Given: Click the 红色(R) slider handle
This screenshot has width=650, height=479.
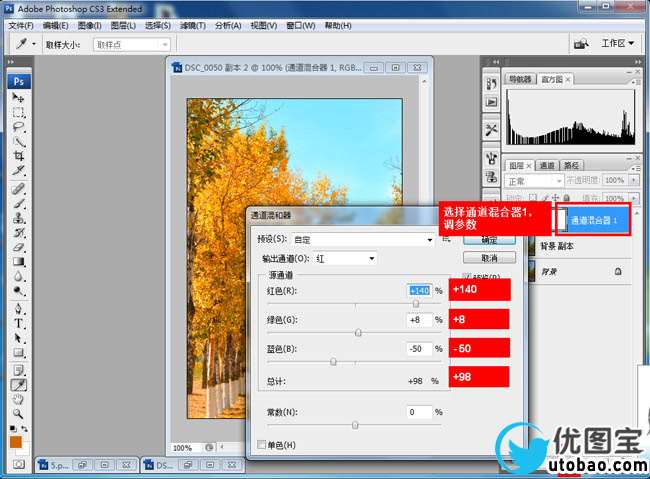Looking at the screenshot, I should pos(416,304).
